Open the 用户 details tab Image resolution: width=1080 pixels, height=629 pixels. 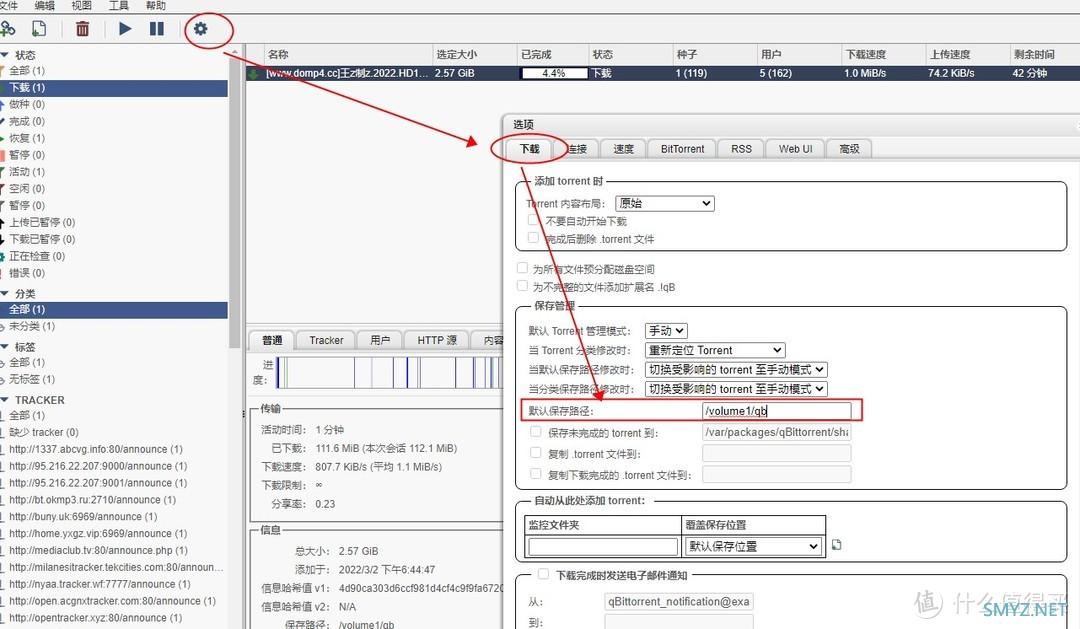coord(380,340)
